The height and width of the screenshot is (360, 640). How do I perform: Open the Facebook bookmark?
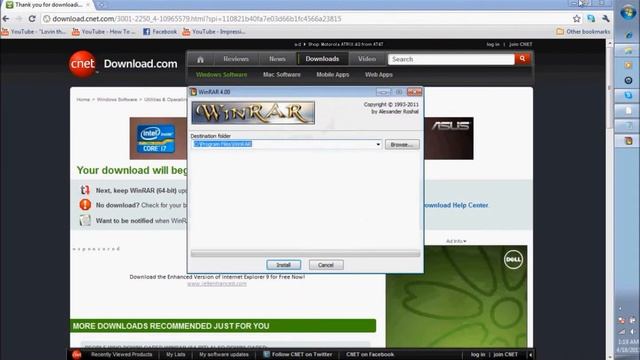pos(160,31)
